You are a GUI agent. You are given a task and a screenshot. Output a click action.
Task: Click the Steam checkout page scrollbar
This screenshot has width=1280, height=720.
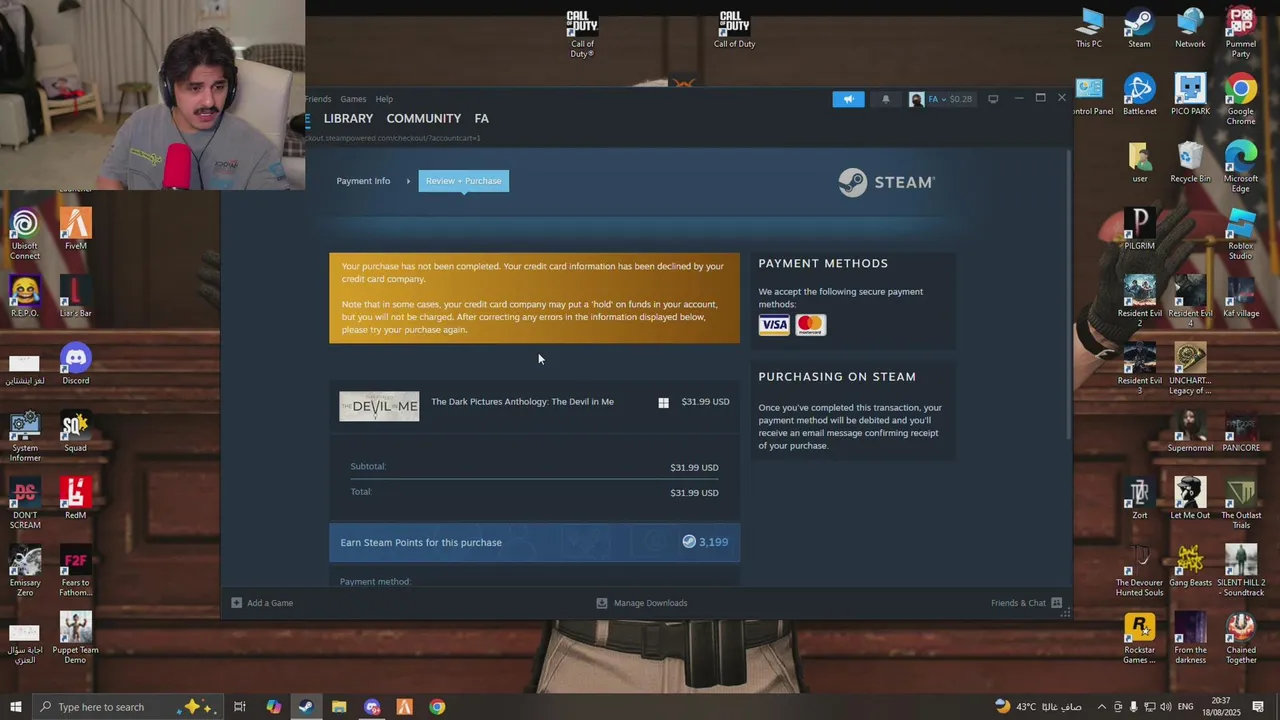[1069, 295]
